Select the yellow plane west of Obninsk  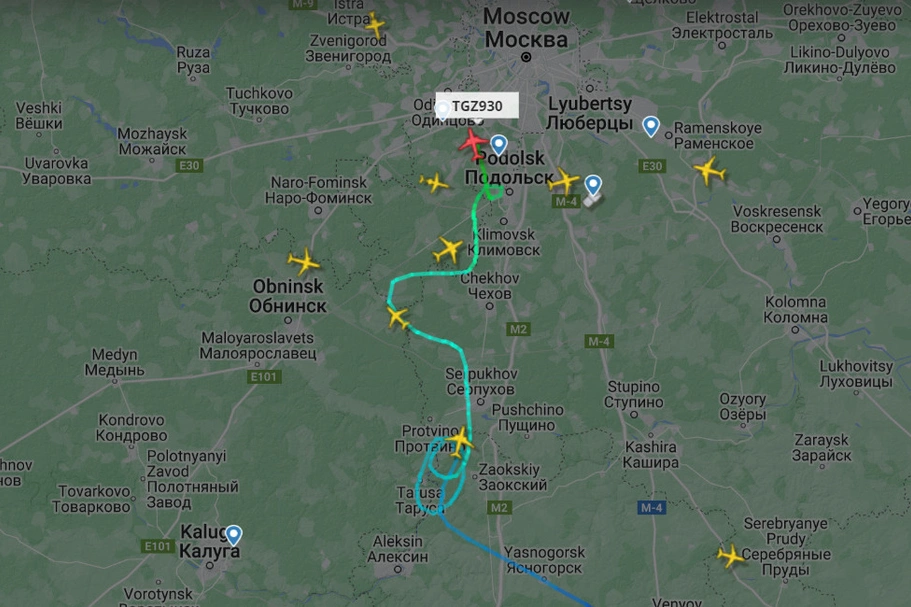[303, 262]
